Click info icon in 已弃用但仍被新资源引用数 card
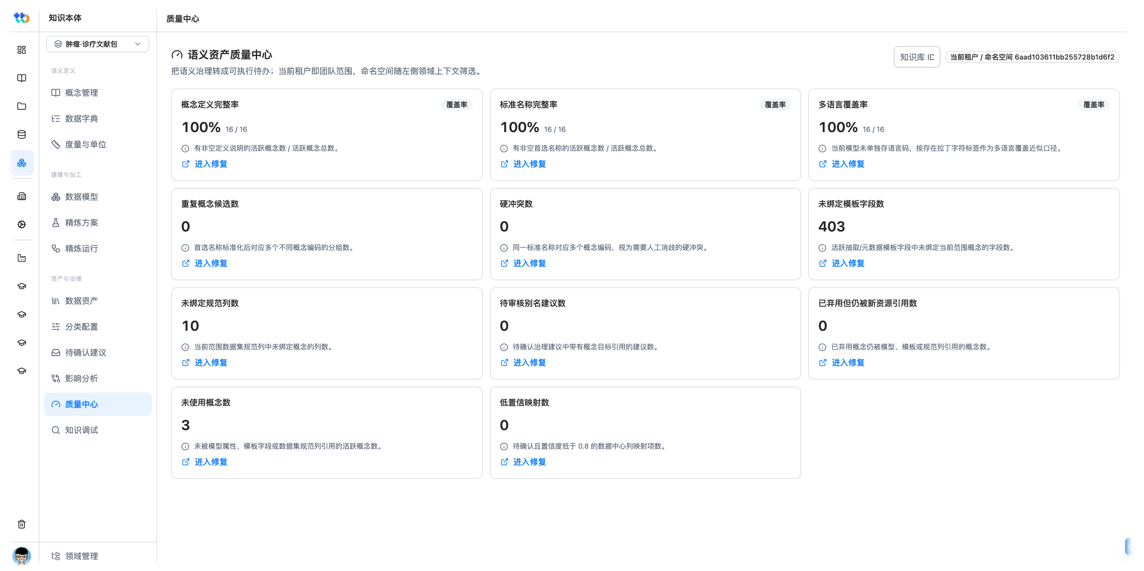The height and width of the screenshot is (571, 1144). coord(822,347)
